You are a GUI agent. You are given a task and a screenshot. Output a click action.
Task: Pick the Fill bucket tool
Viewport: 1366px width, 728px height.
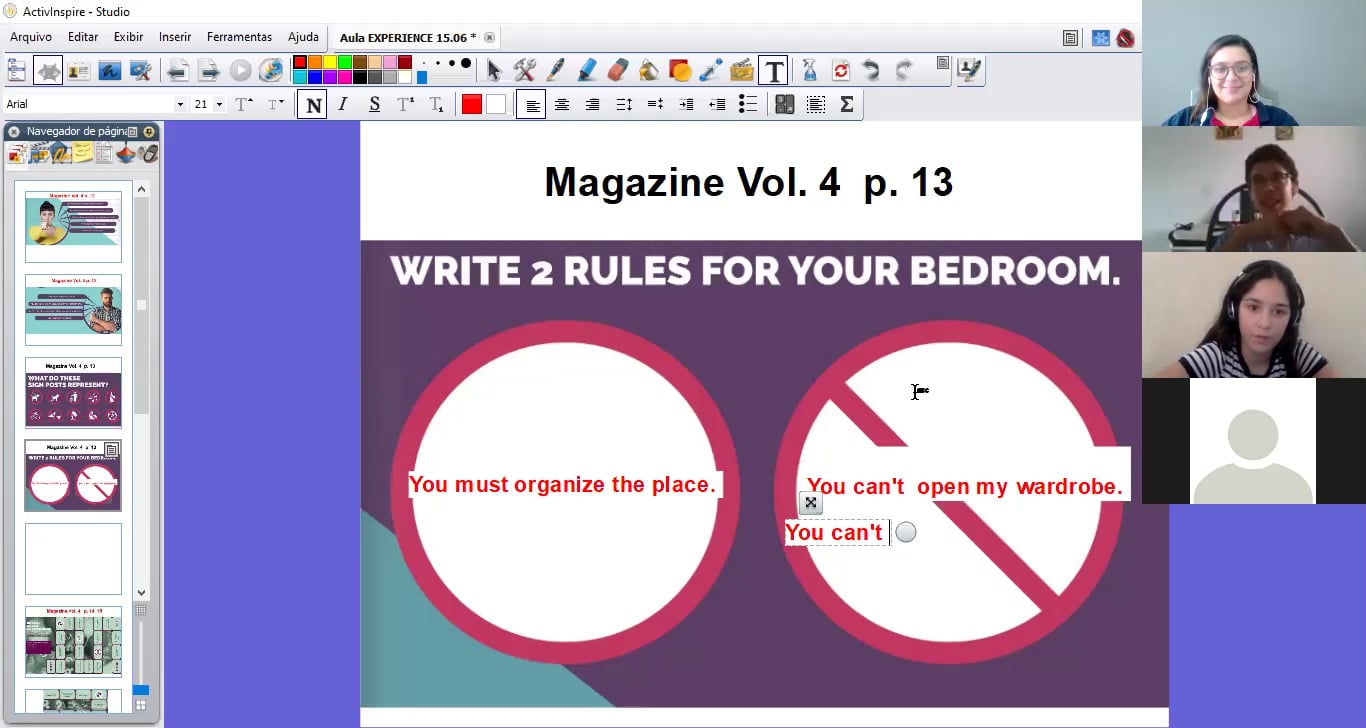[648, 70]
